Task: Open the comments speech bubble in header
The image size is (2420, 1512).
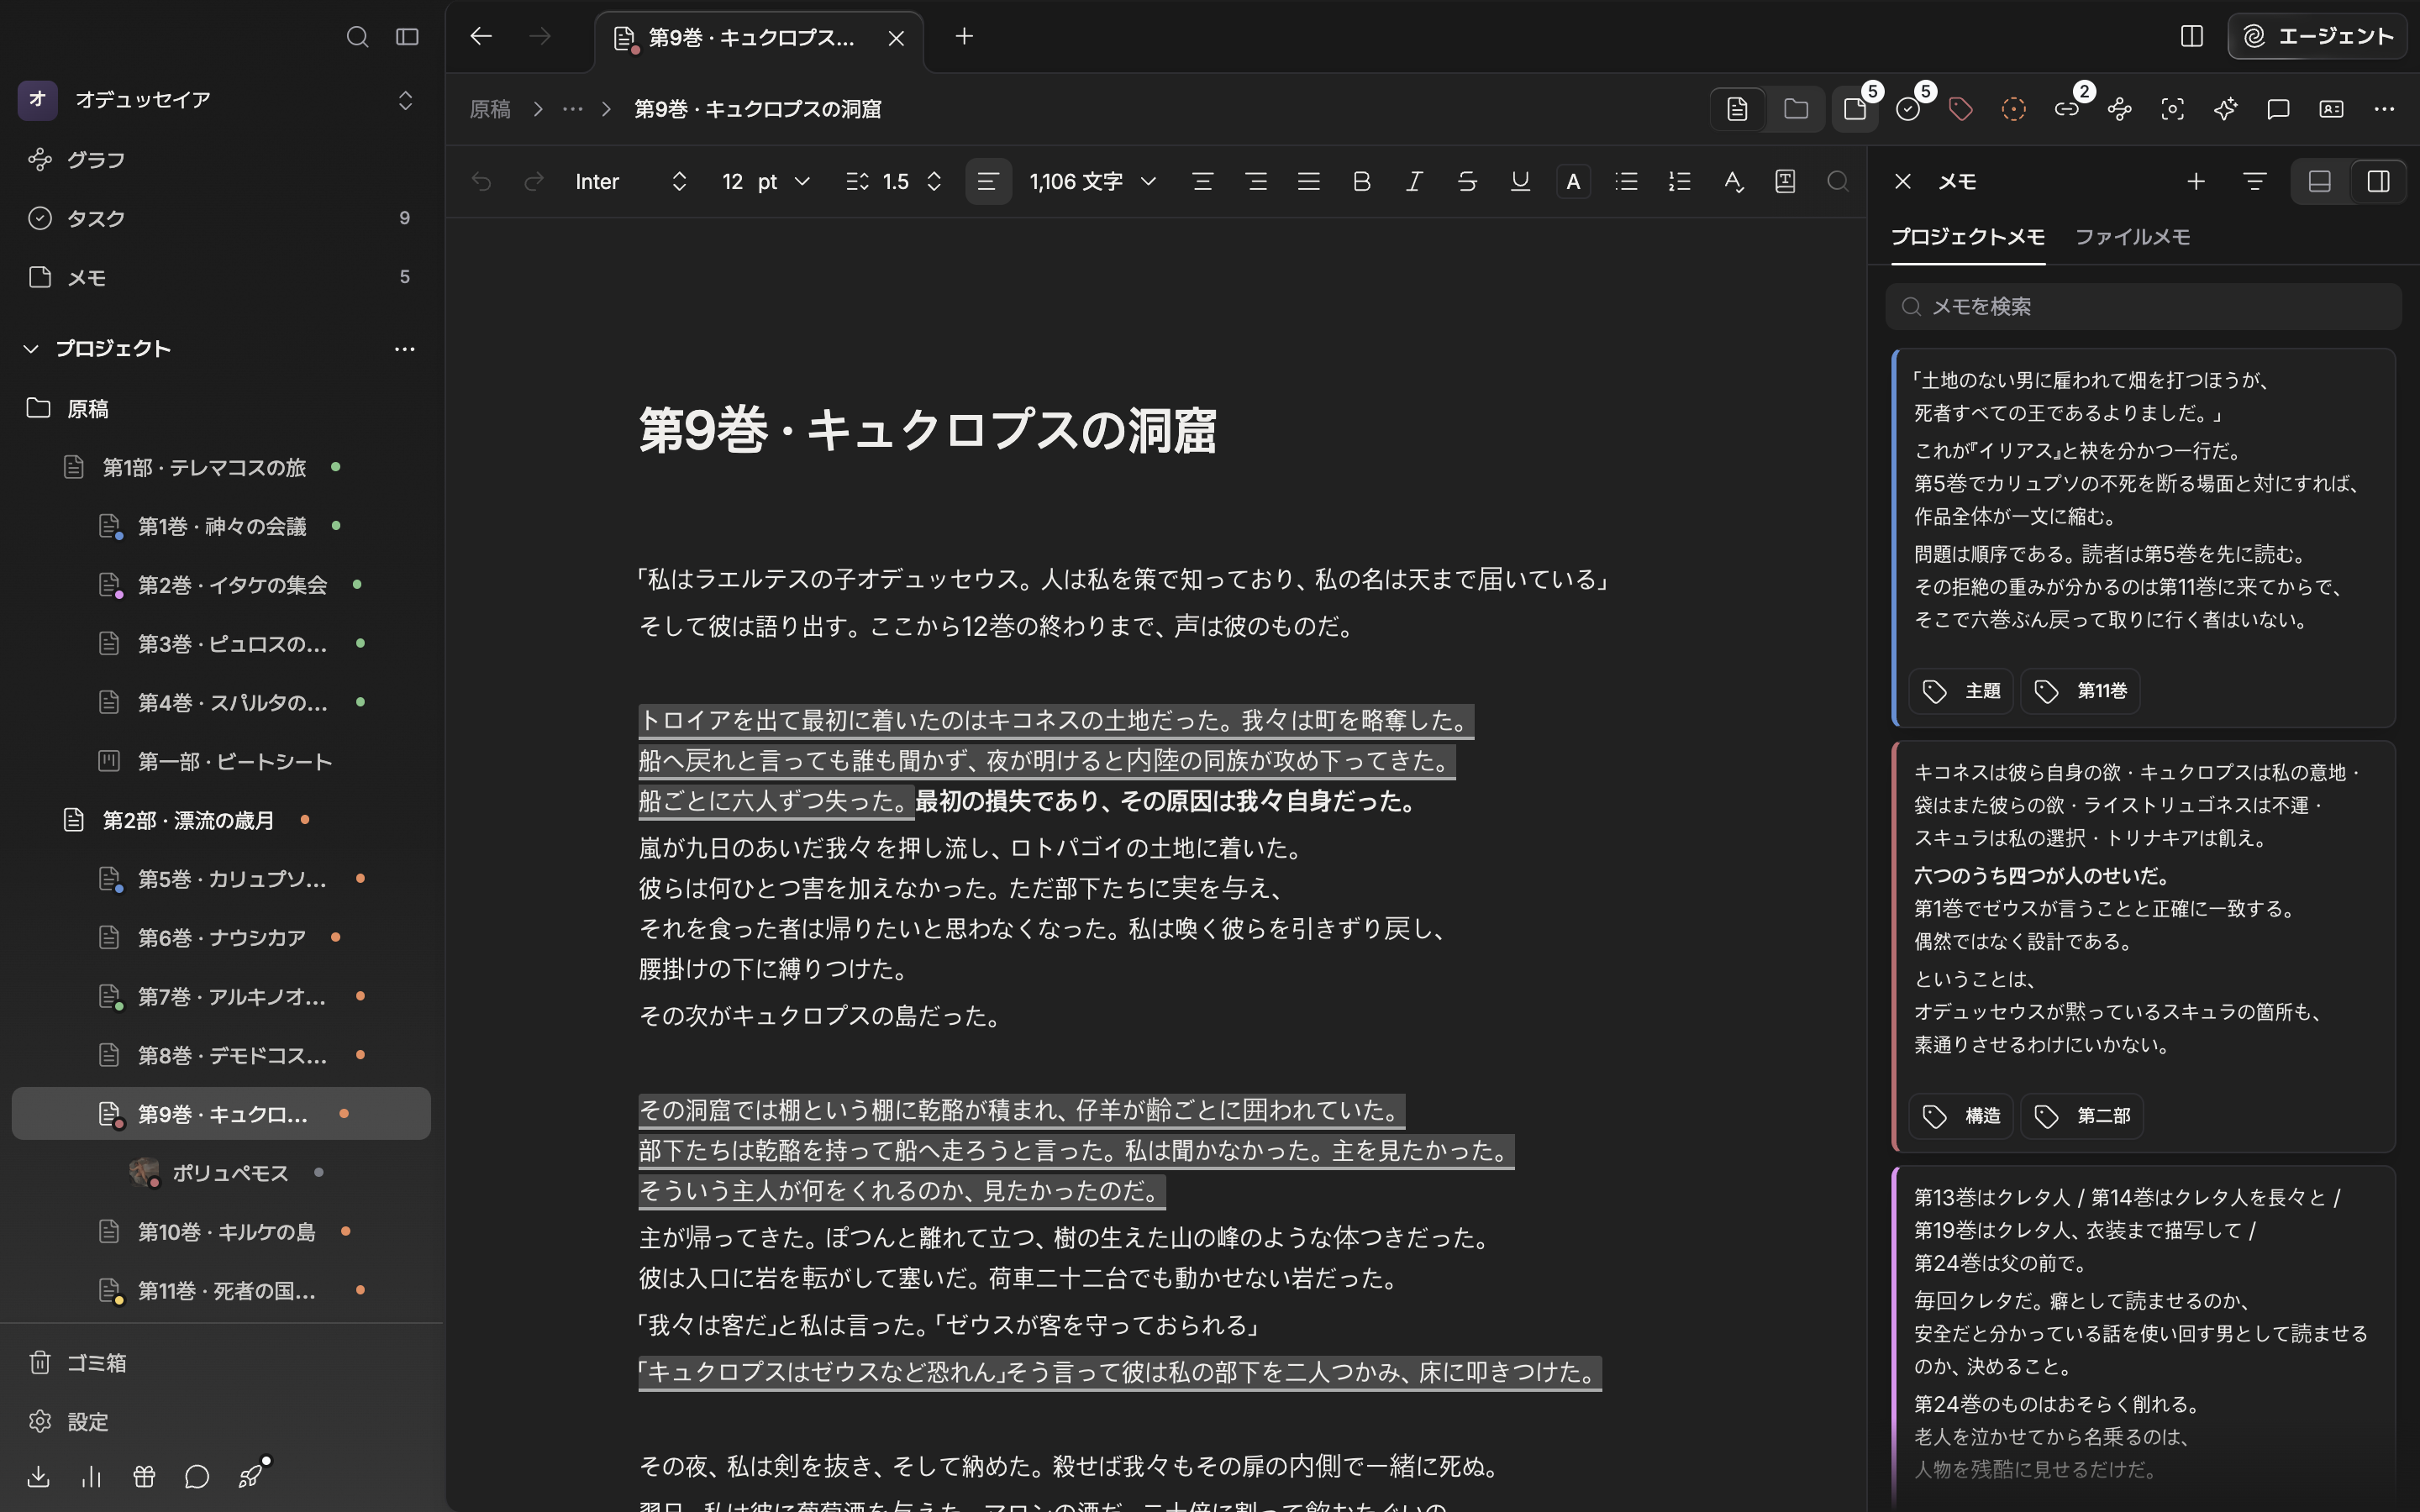Action: 2278,109
